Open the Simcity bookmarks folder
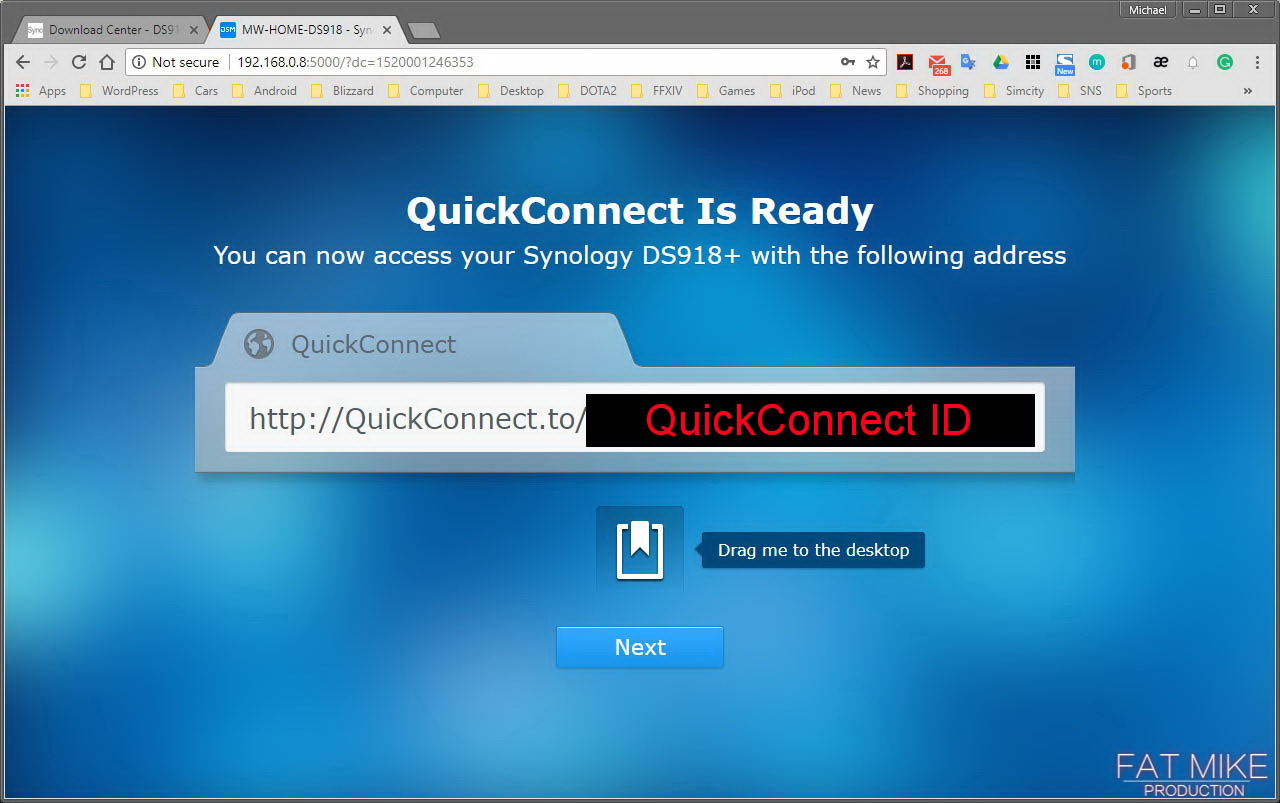Image resolution: width=1280 pixels, height=803 pixels. tap(1014, 90)
